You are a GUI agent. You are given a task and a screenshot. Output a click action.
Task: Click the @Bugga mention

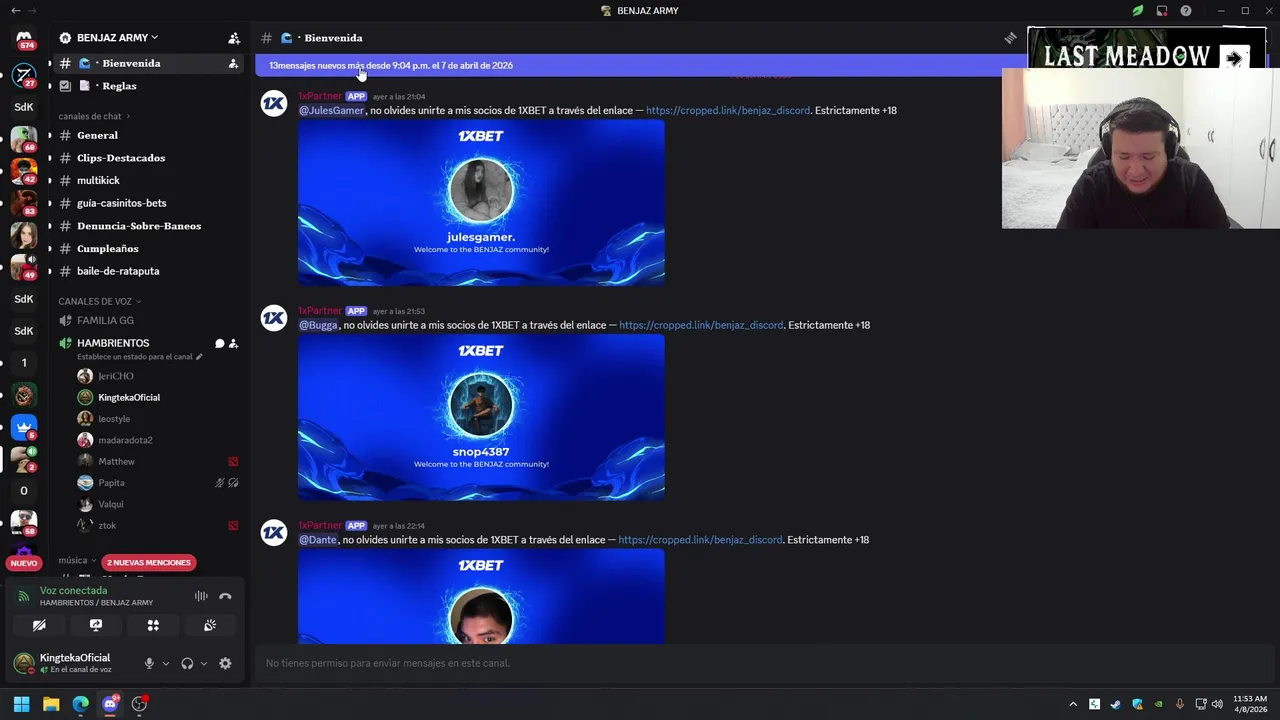pyautogui.click(x=318, y=325)
